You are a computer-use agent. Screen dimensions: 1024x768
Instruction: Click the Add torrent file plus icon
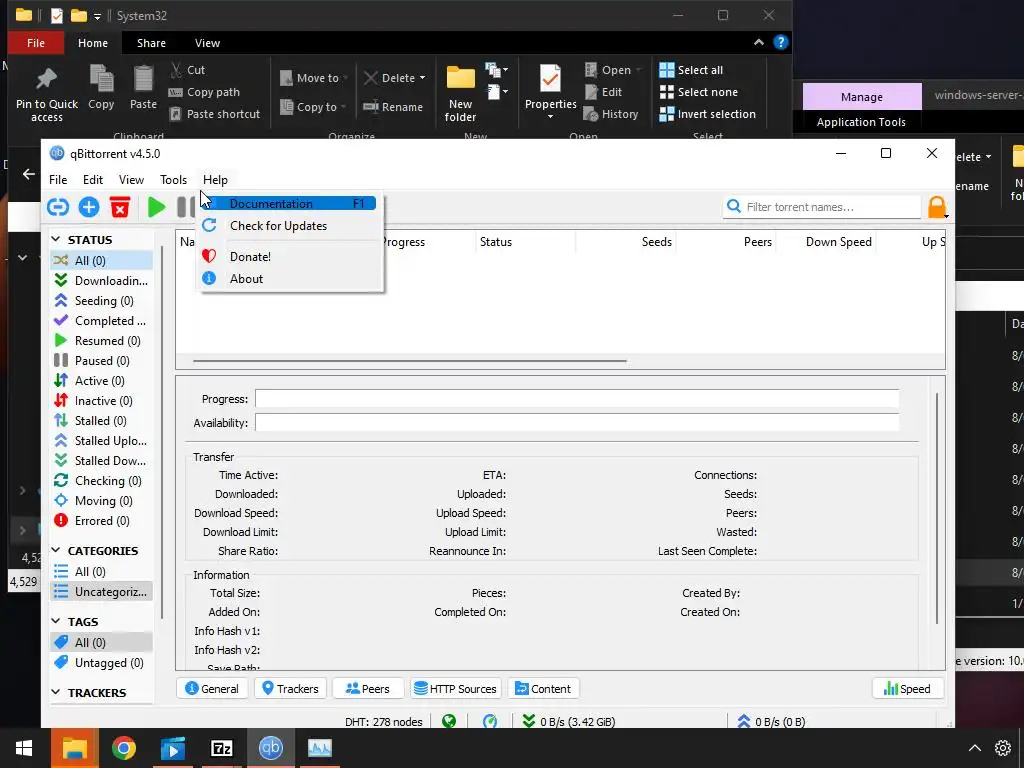click(x=89, y=207)
